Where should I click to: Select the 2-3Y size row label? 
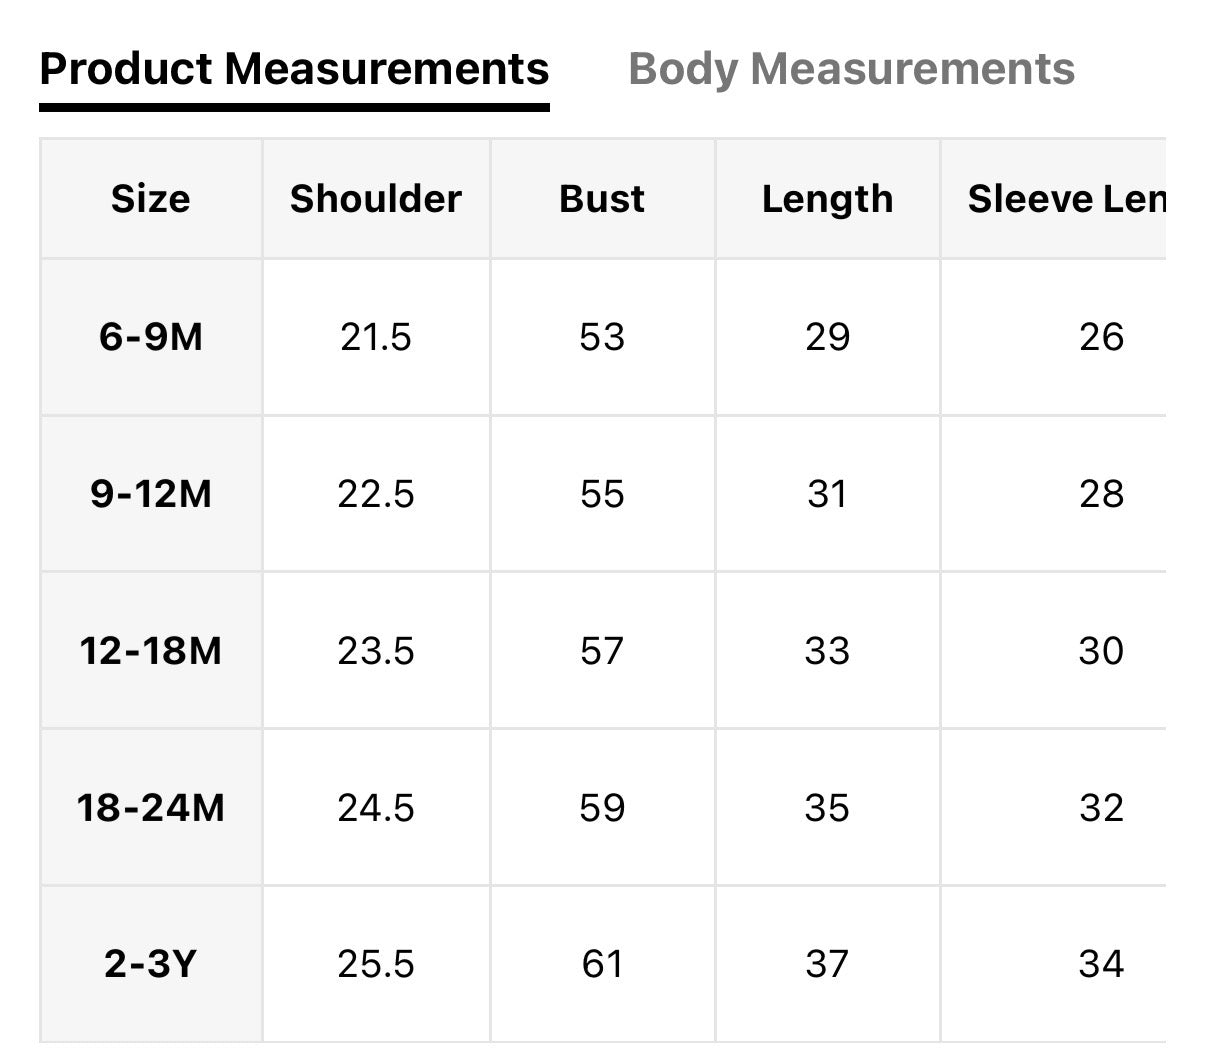[x=151, y=964]
